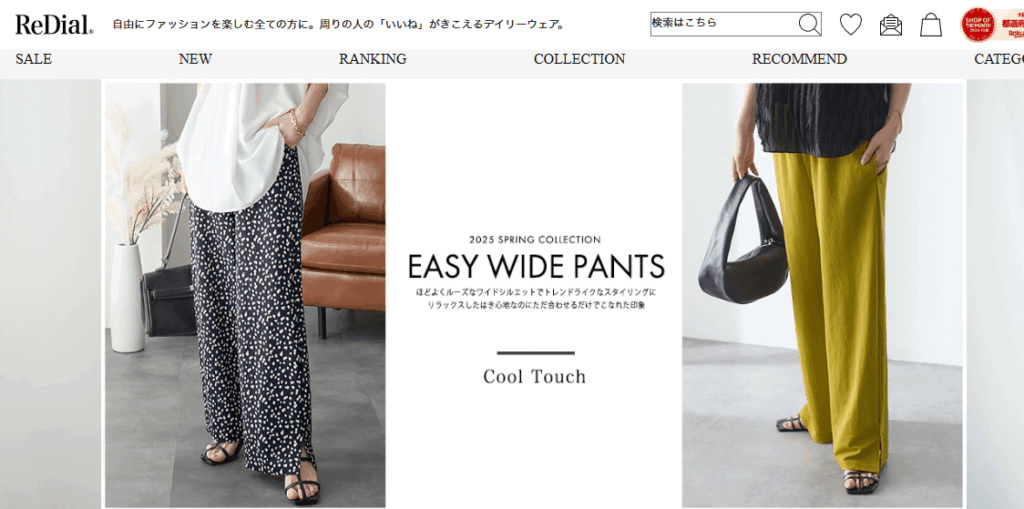This screenshot has width=1024, height=509.
Task: Open favorites via the heart icon
Action: pos(850,25)
